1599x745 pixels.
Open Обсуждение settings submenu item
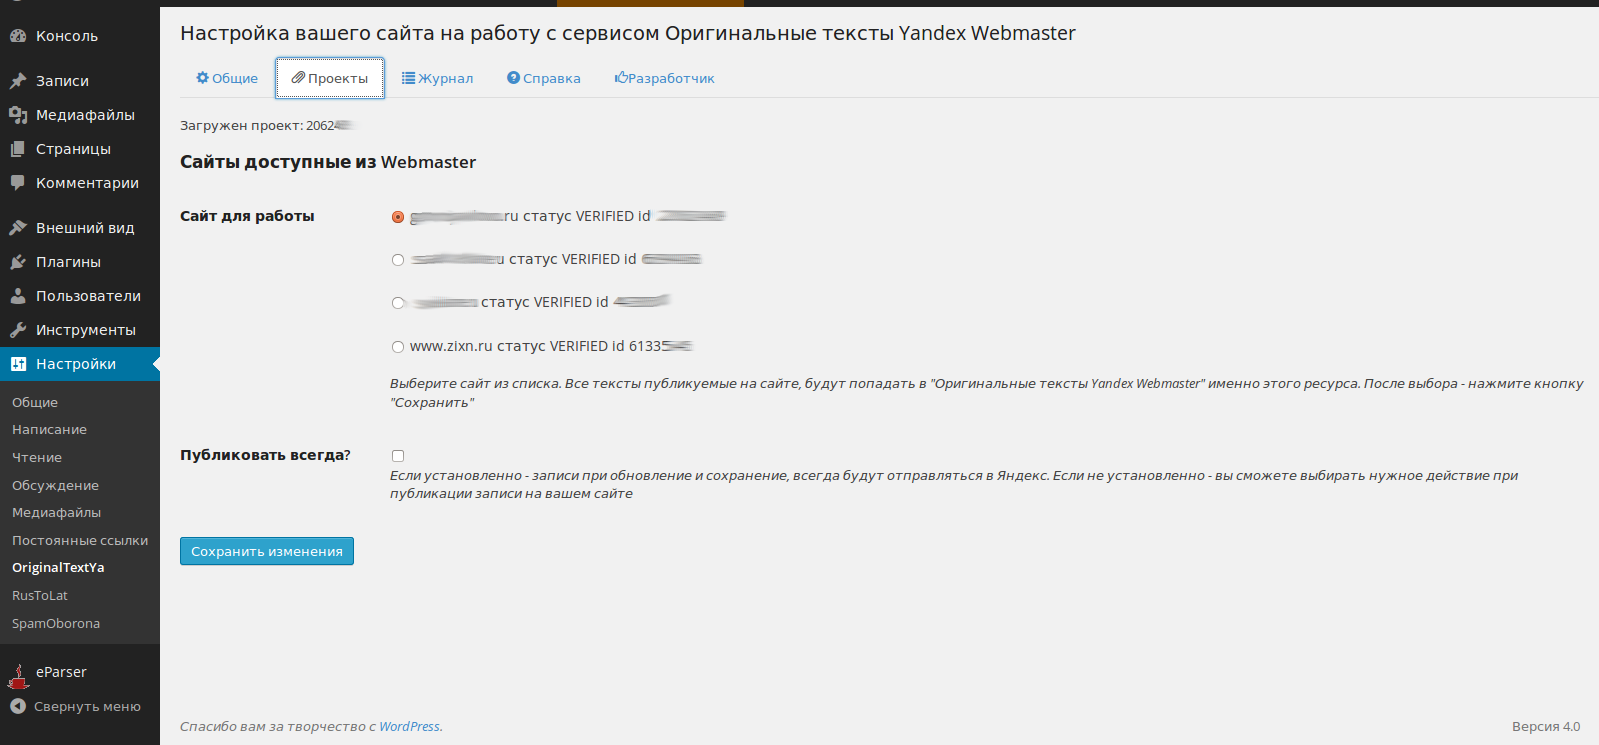click(x=55, y=485)
